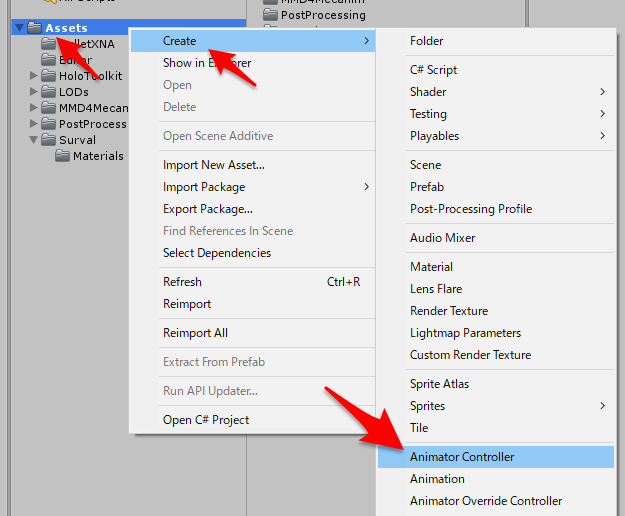Create a Tile asset
The height and width of the screenshot is (516, 625).
pos(496,428)
